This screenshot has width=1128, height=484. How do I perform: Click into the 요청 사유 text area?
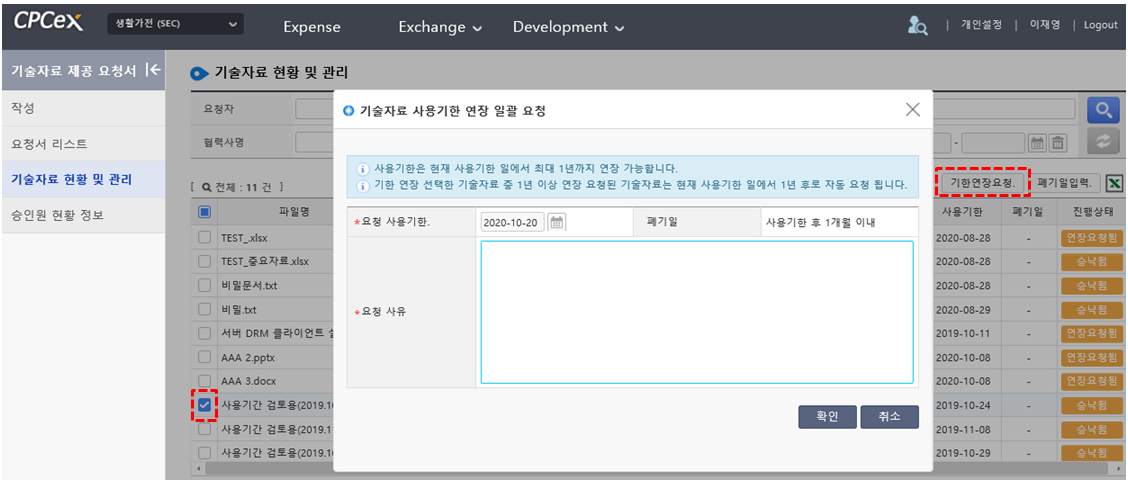696,312
